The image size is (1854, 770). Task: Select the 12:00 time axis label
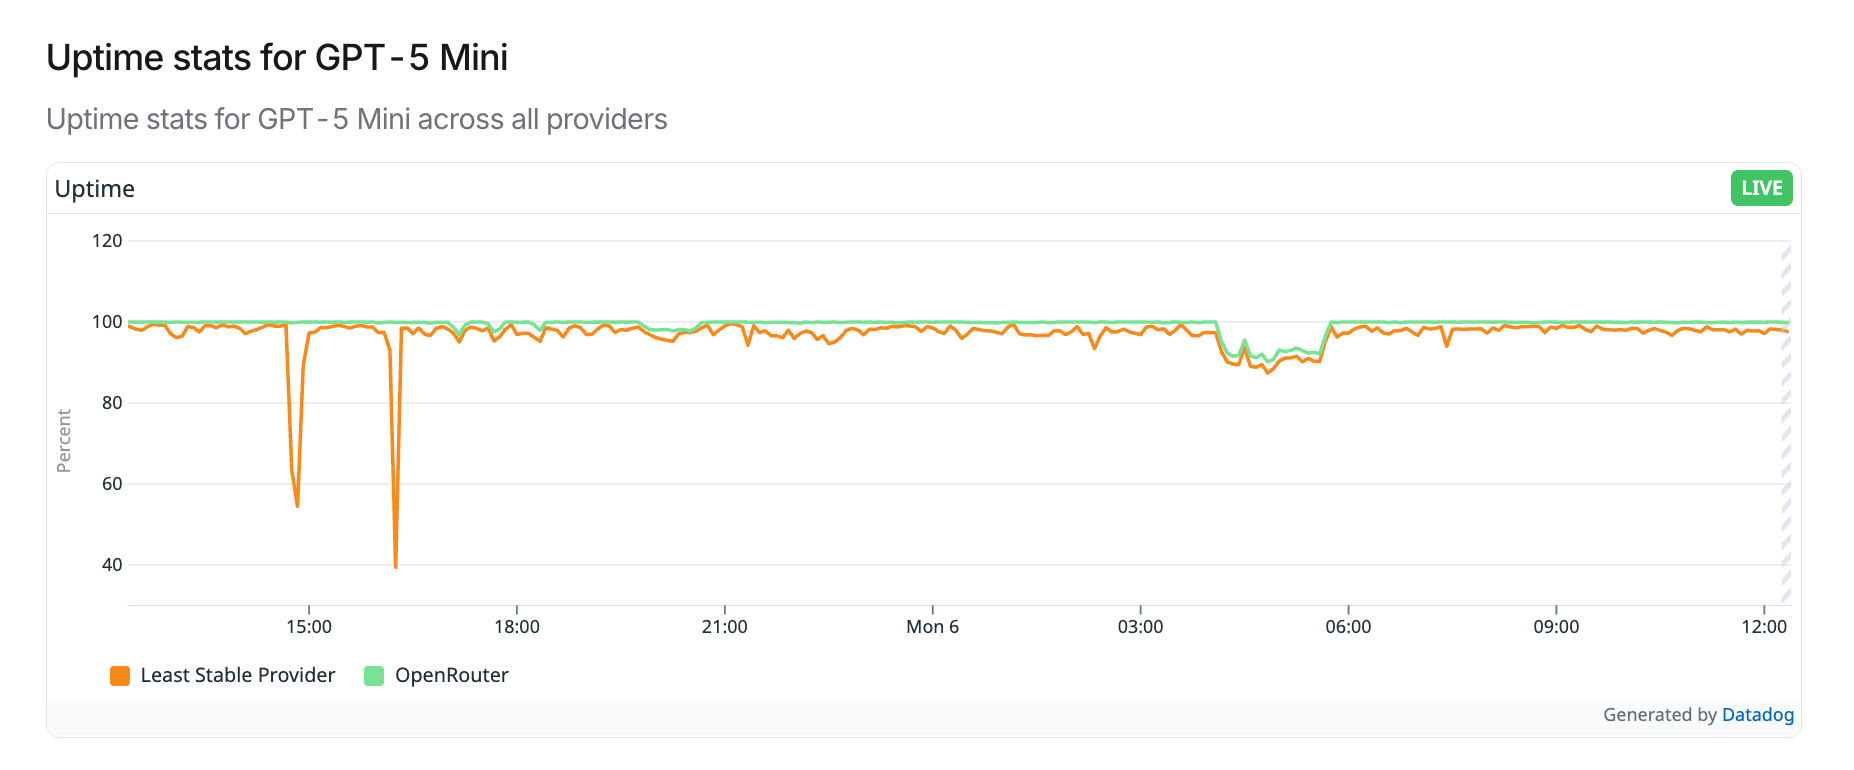click(1763, 627)
